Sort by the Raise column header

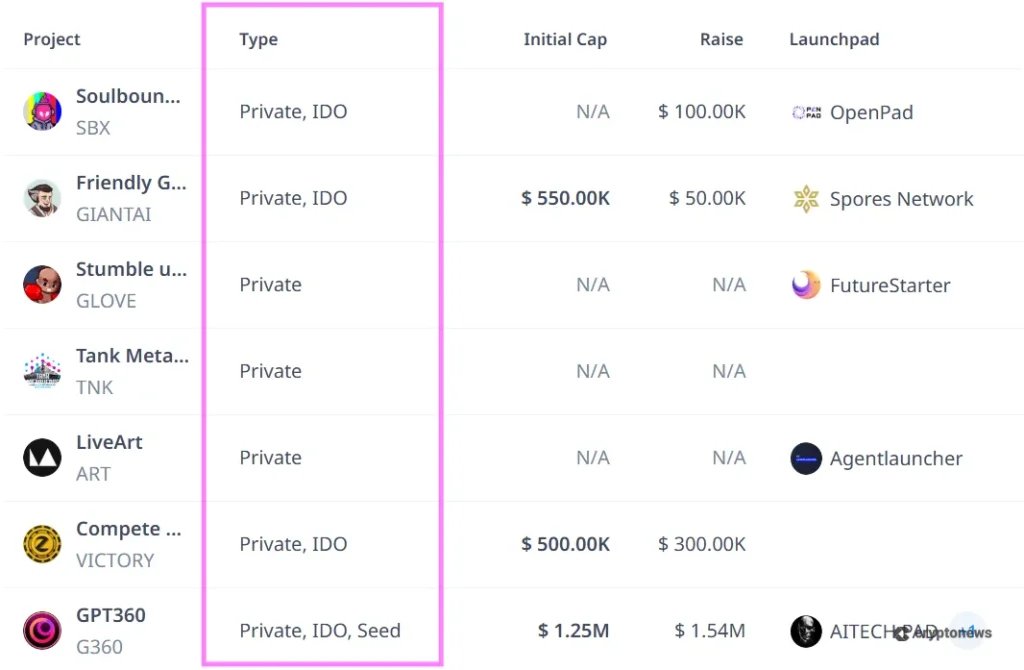coord(721,39)
